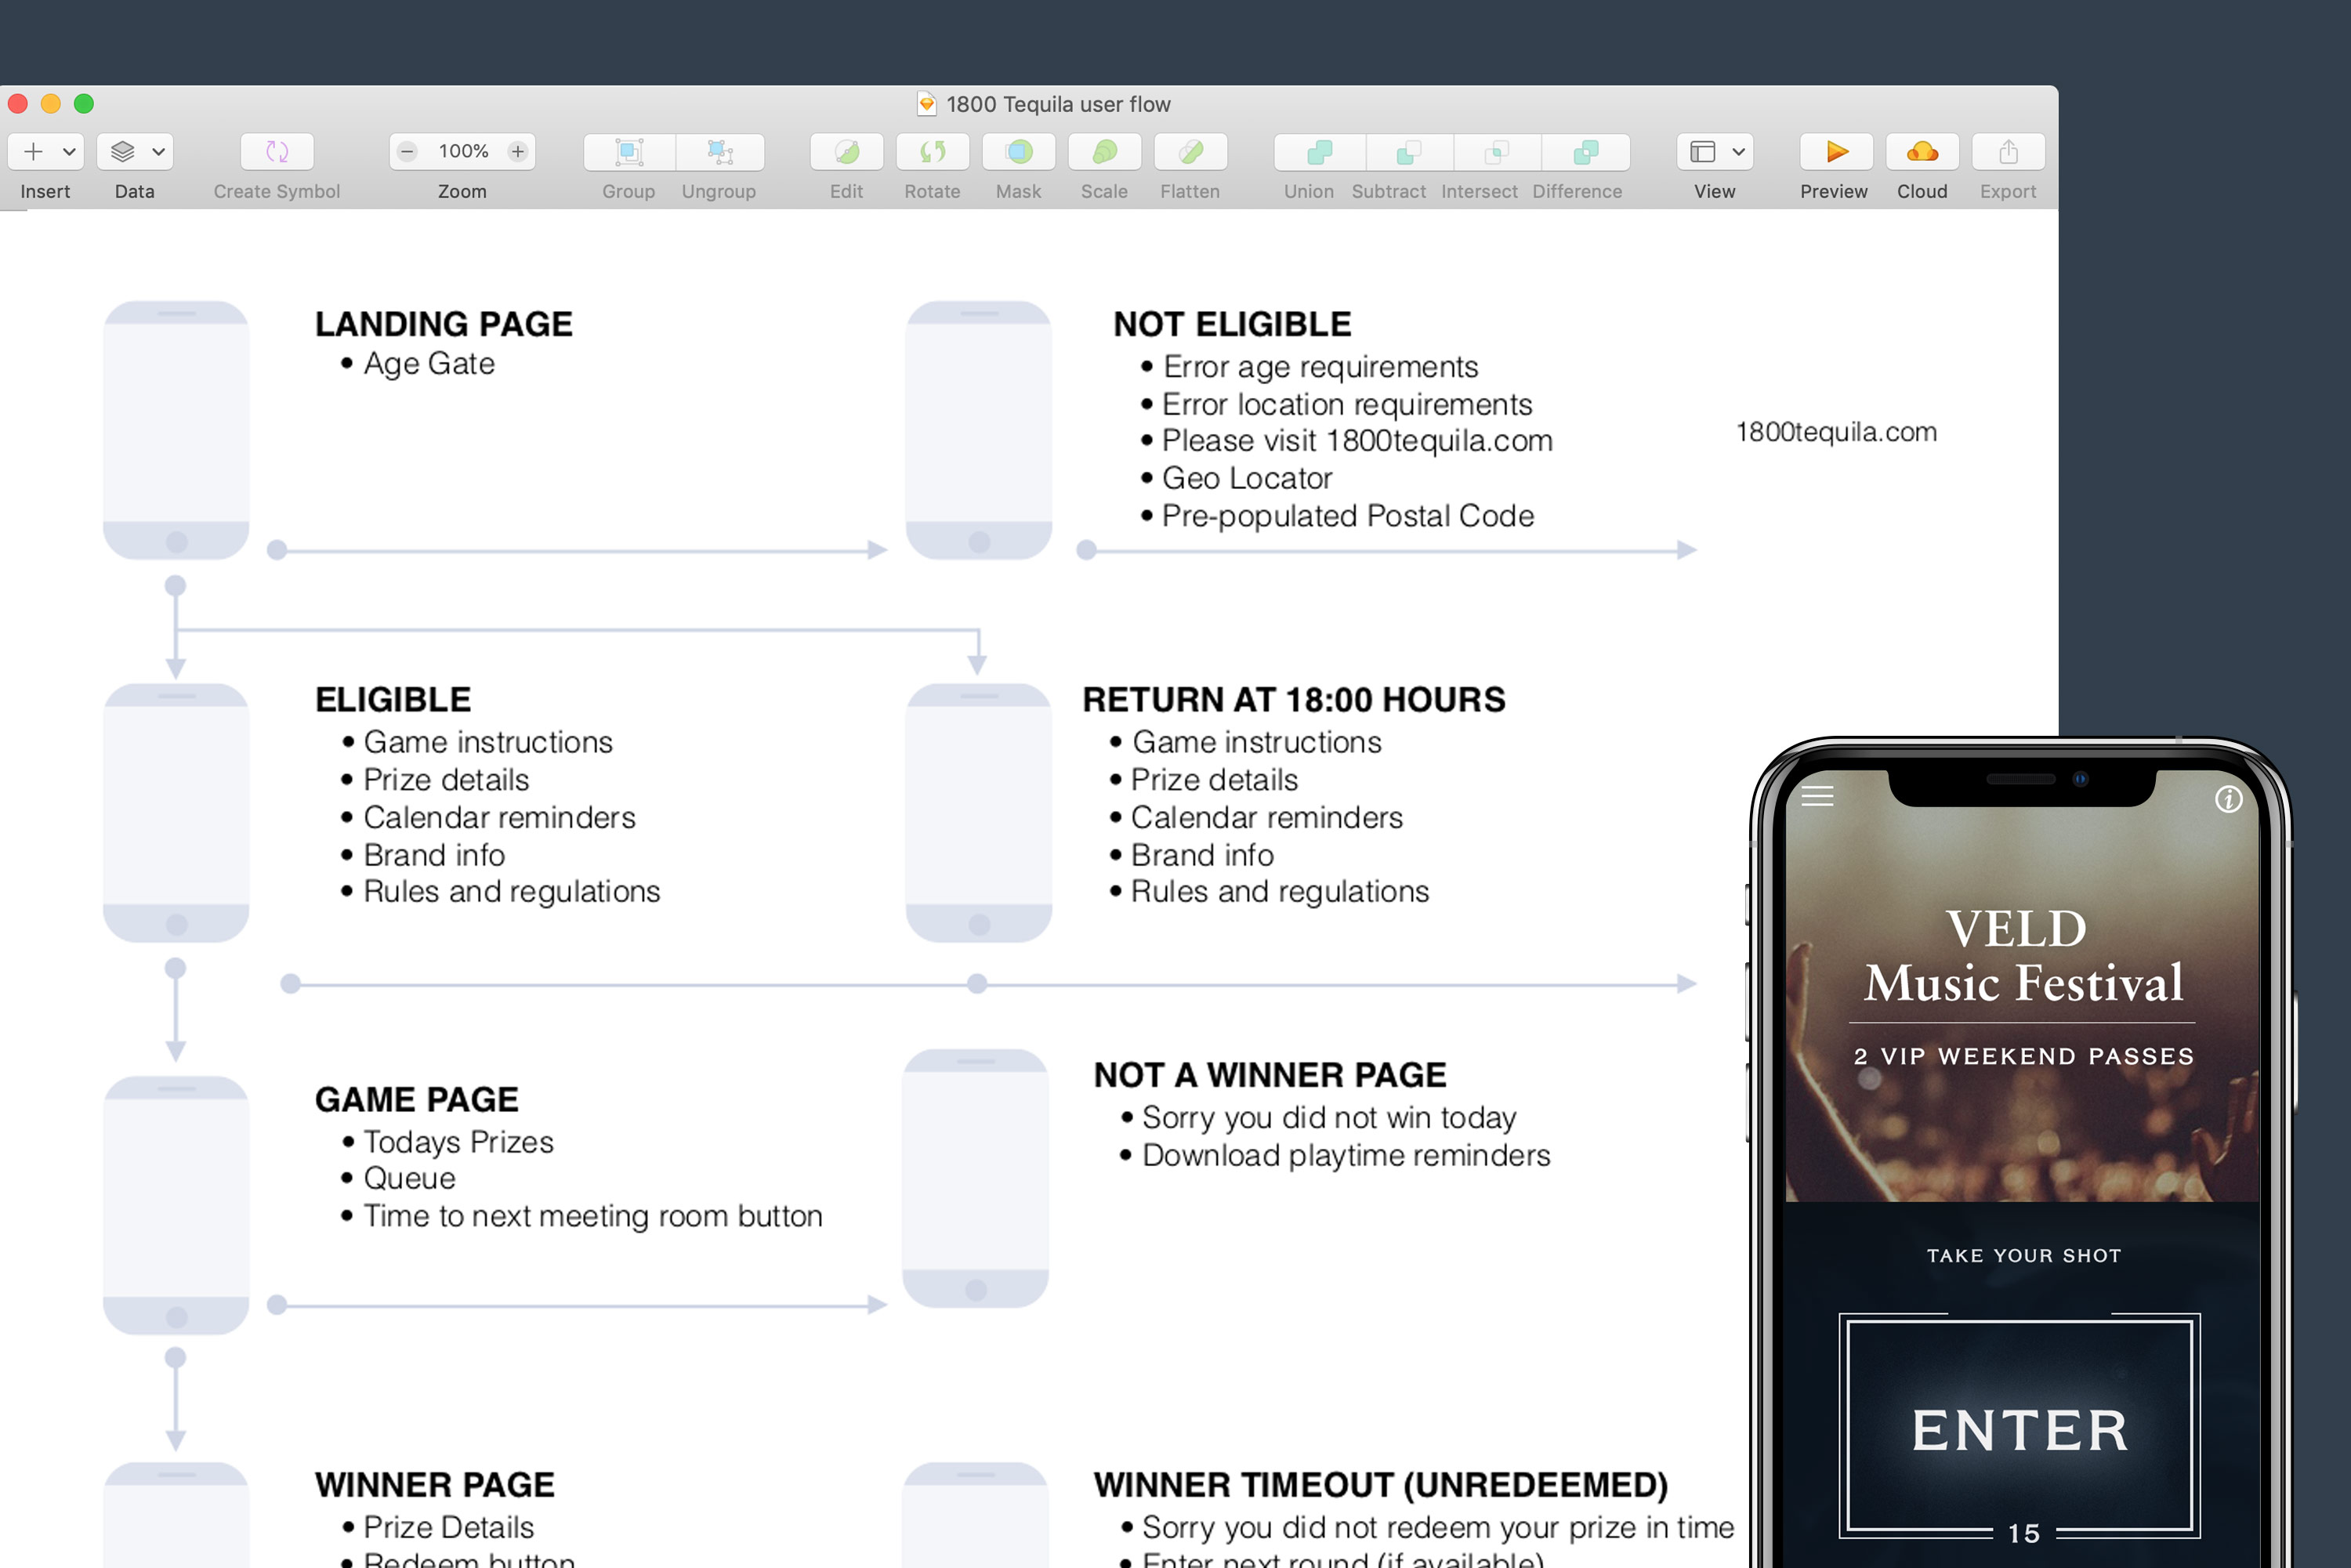Apply the Subtract boolean operation
This screenshot has height=1568, width=2351.
coord(1409,152)
